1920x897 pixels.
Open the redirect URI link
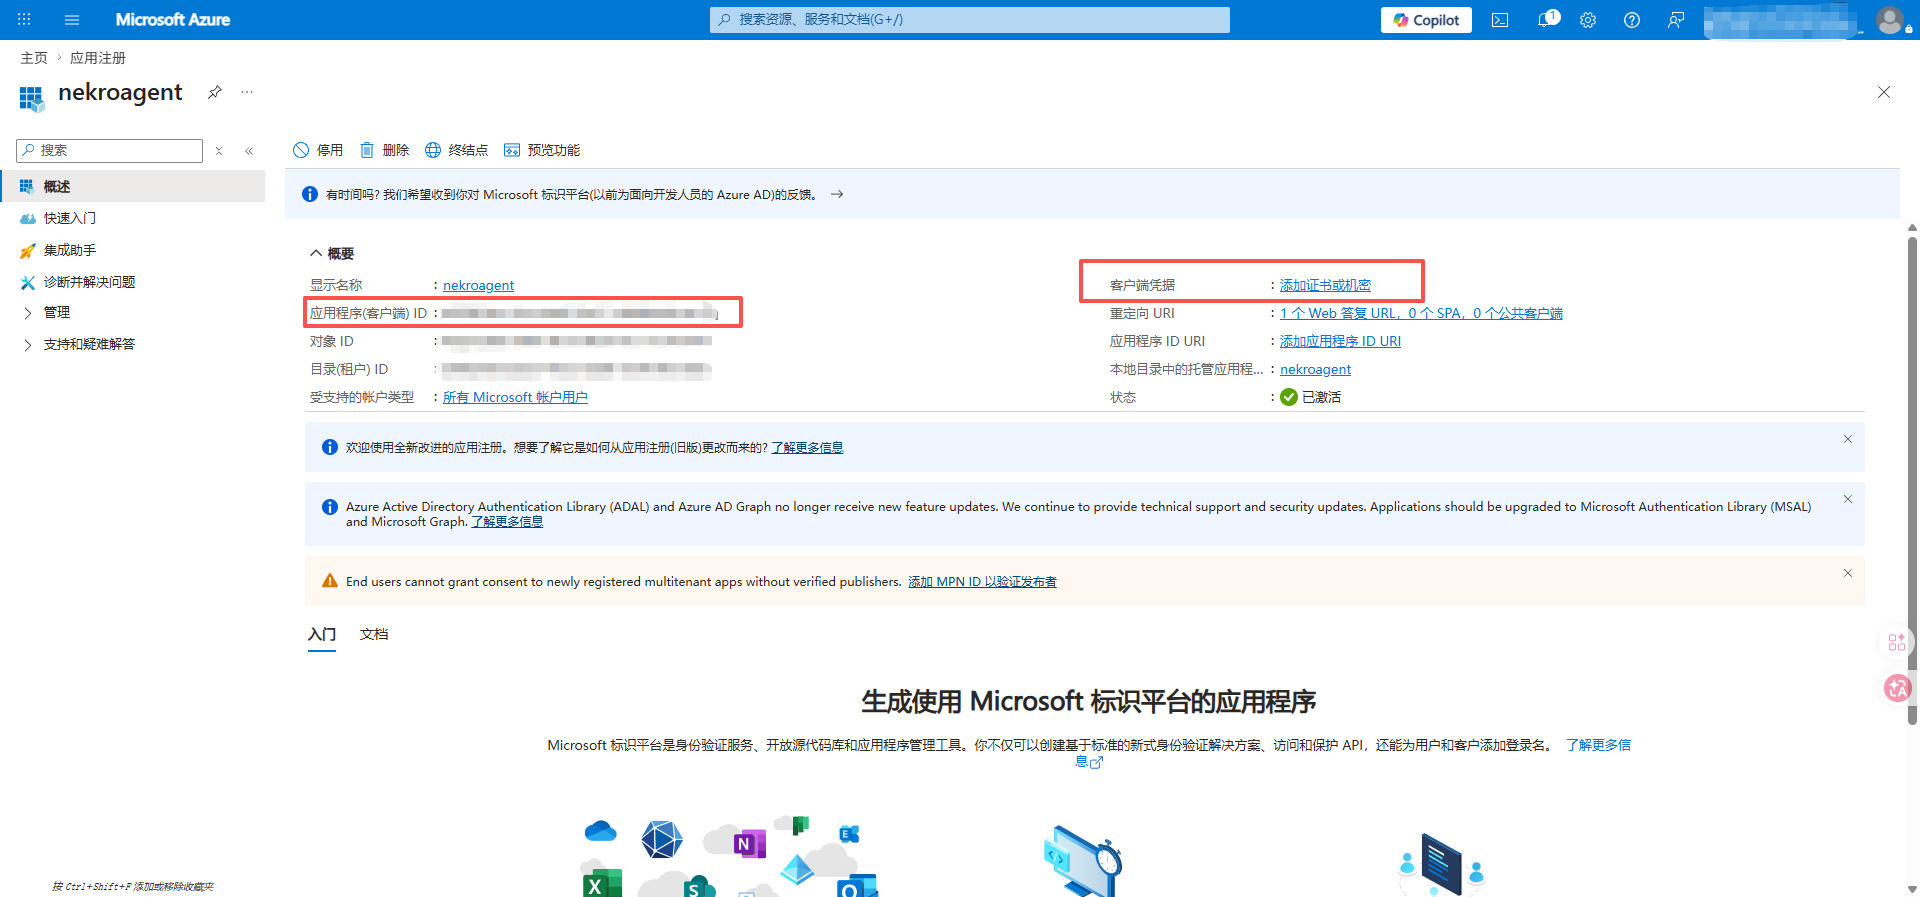coord(1421,314)
